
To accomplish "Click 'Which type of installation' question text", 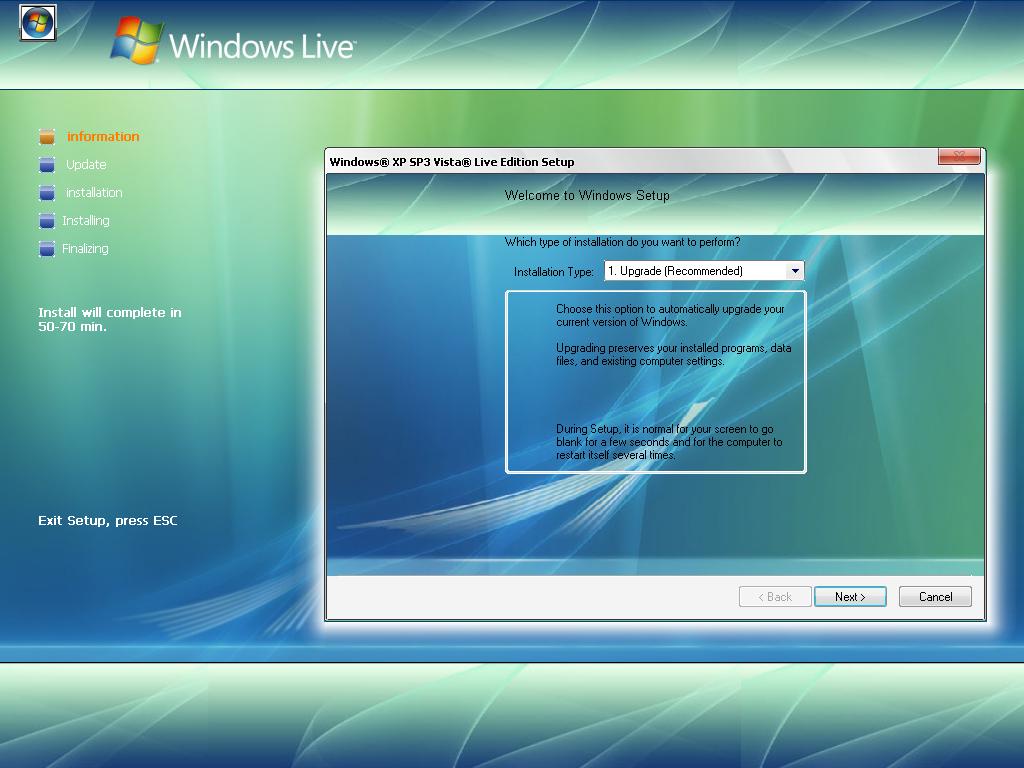I will [622, 242].
